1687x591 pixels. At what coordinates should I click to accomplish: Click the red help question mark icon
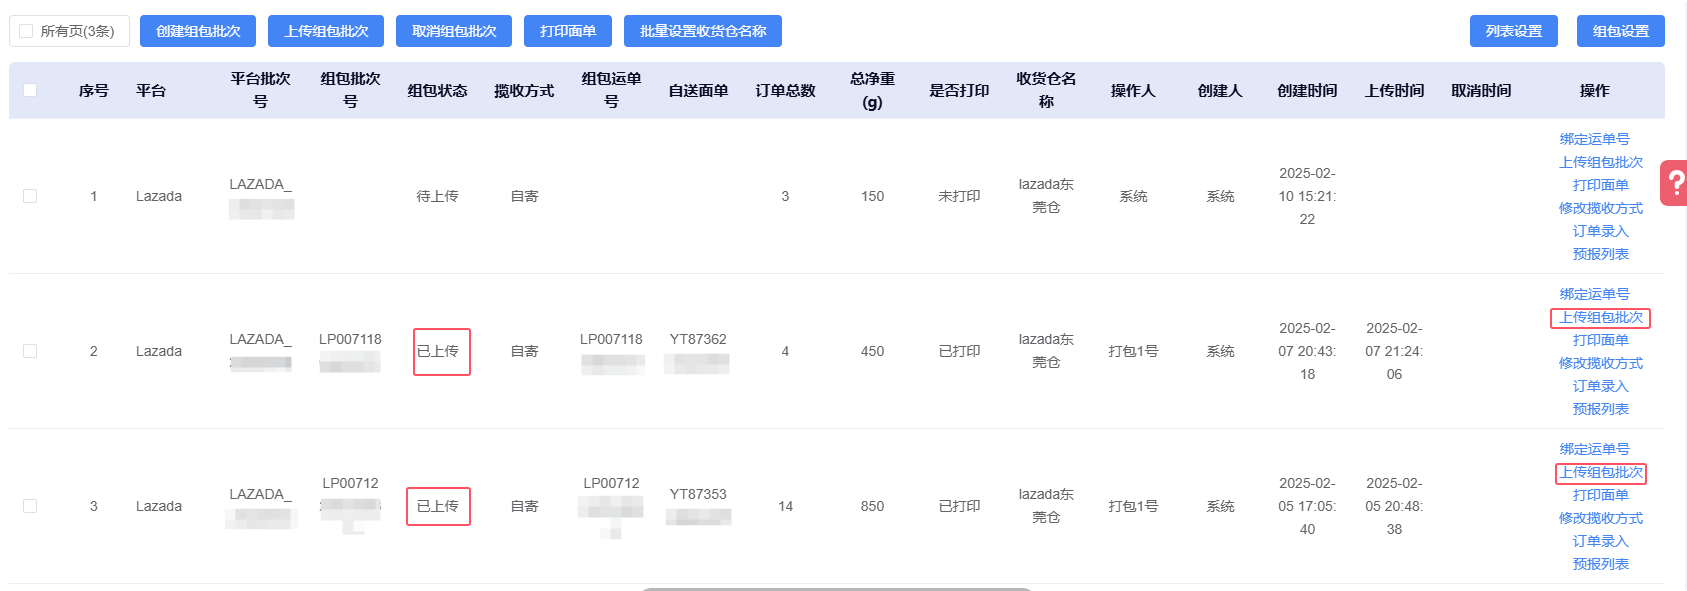pyautogui.click(x=1674, y=183)
